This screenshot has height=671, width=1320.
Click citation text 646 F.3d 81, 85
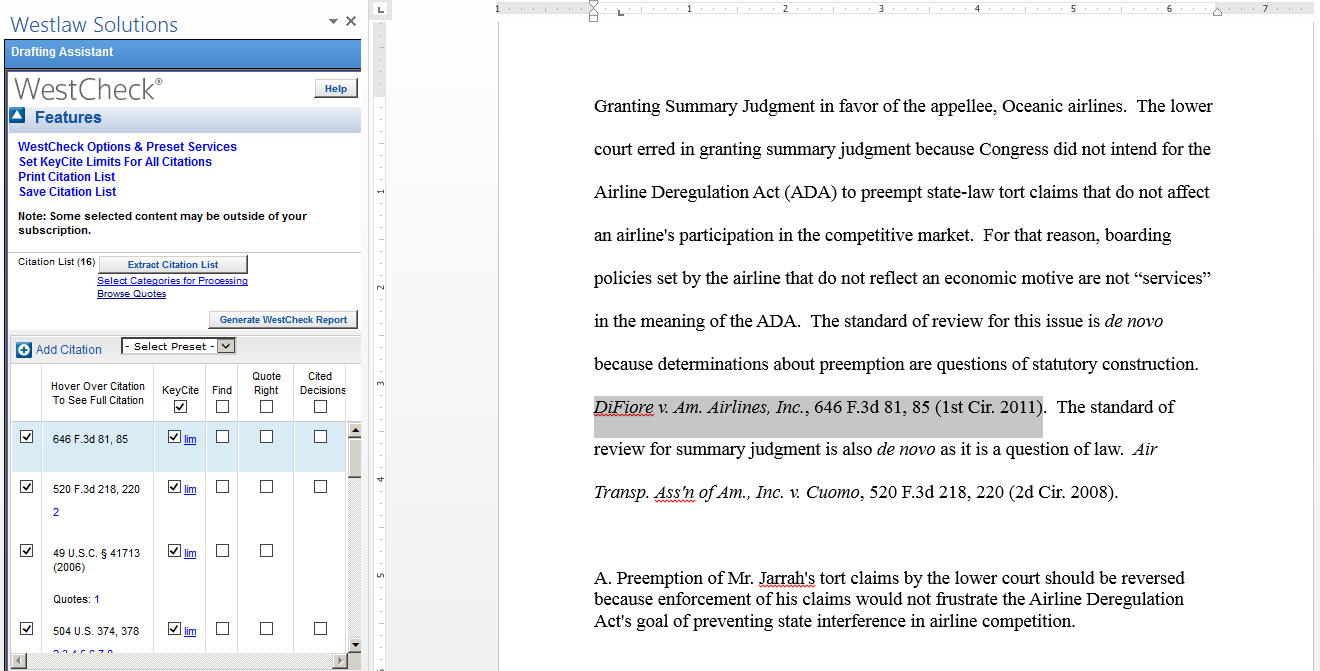pos(90,439)
